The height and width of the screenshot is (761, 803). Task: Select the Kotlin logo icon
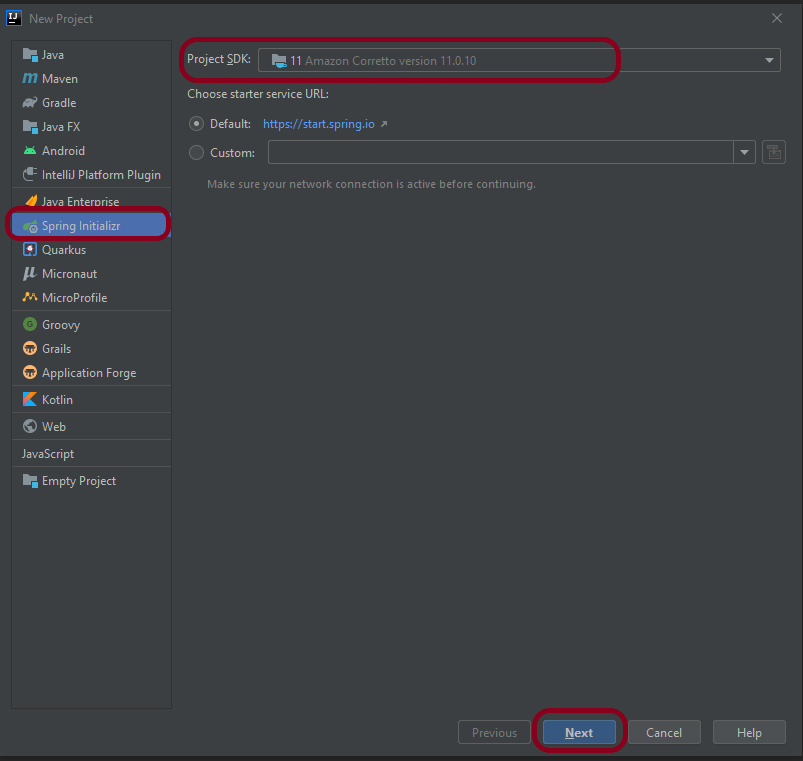click(x=30, y=400)
